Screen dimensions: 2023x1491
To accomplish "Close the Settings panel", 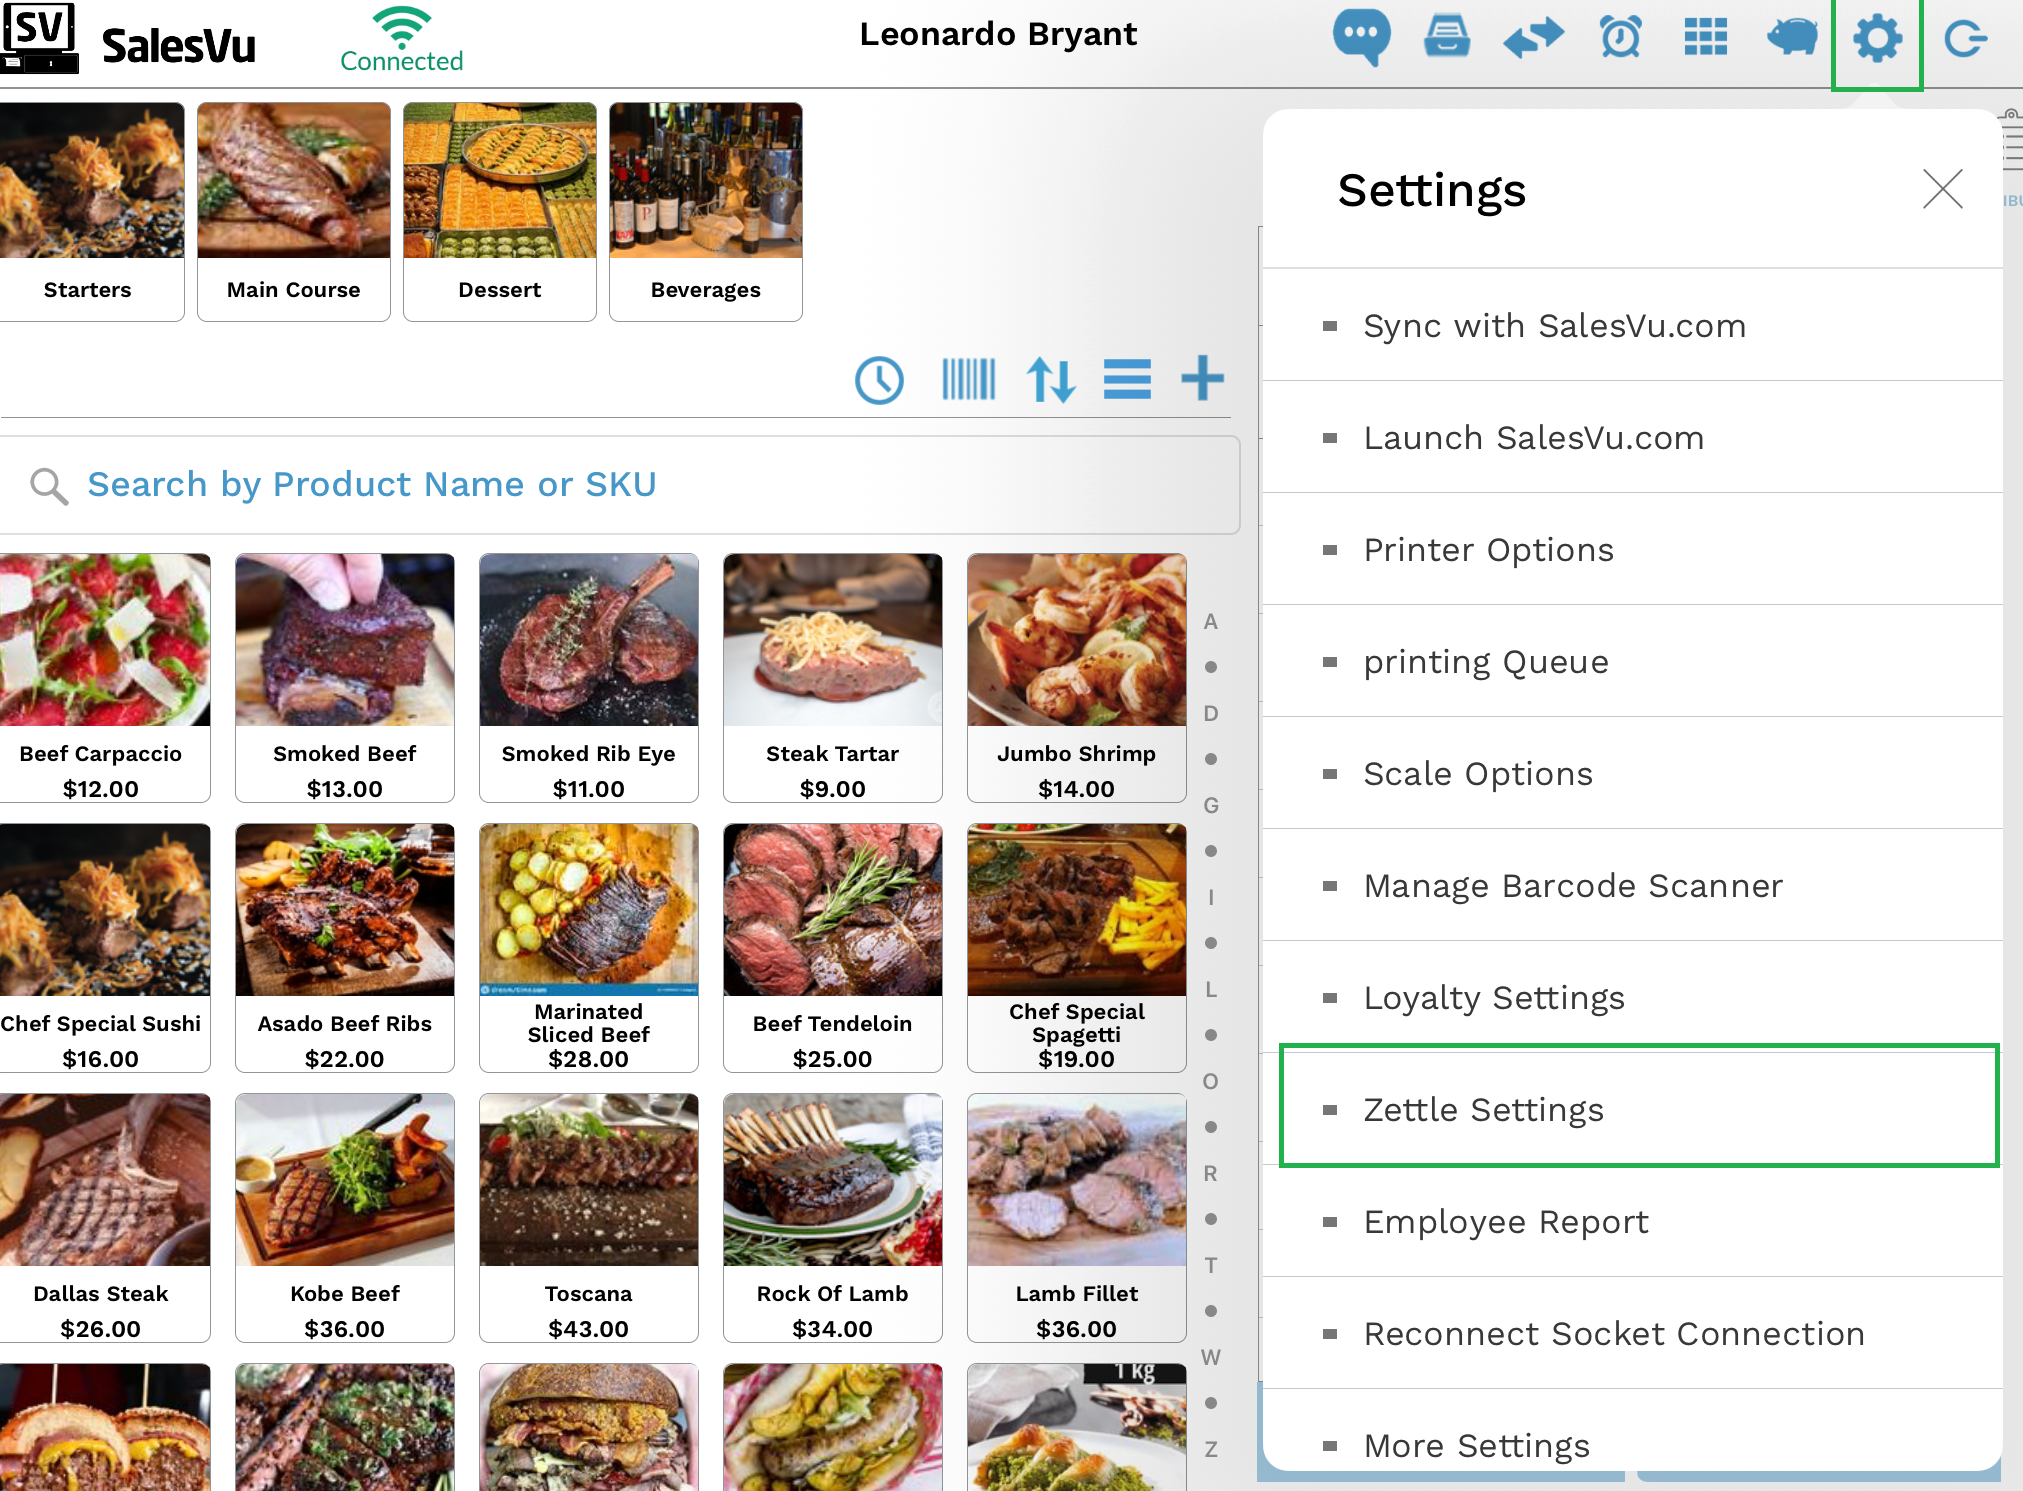I will tap(1942, 189).
